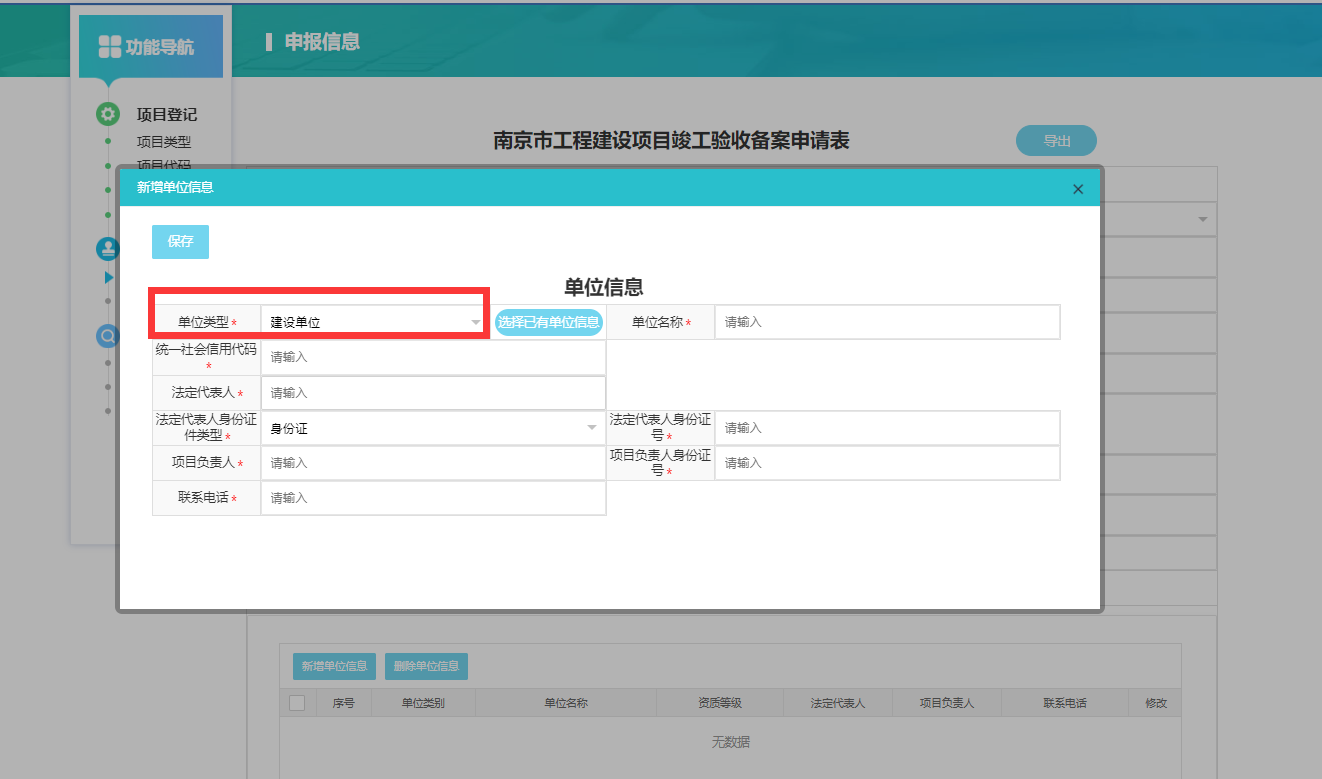Expand the 法定代表人身份证件类型 dropdown

coord(432,428)
